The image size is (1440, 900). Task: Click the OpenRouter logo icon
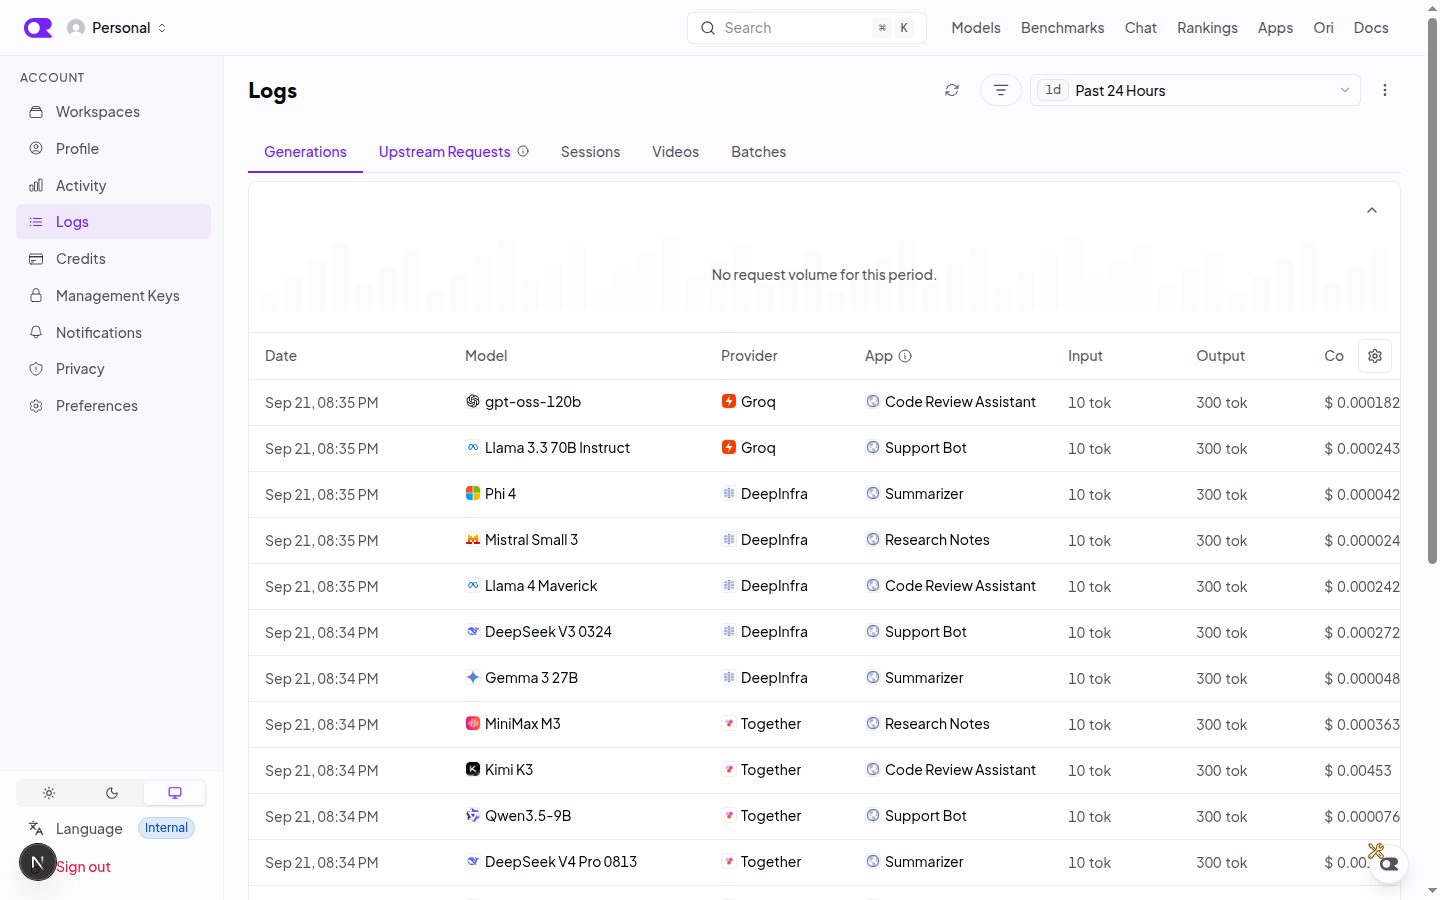coord(38,28)
